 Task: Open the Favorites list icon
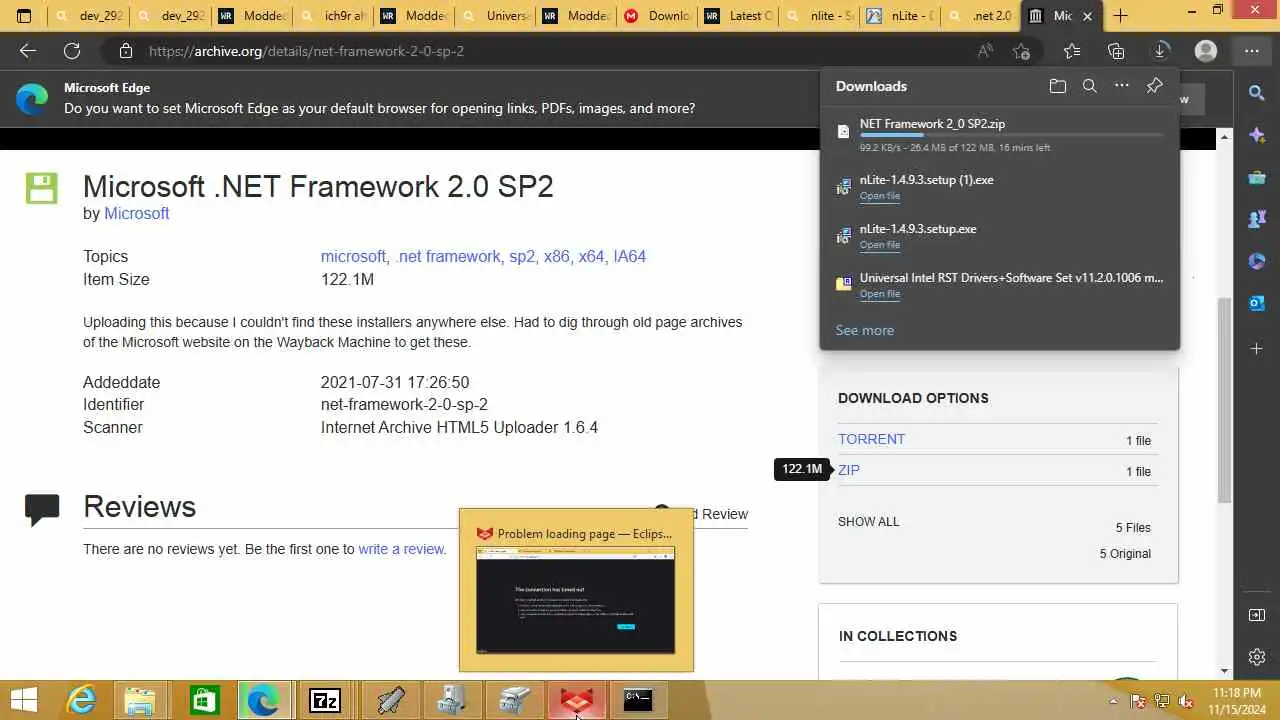click(1072, 51)
